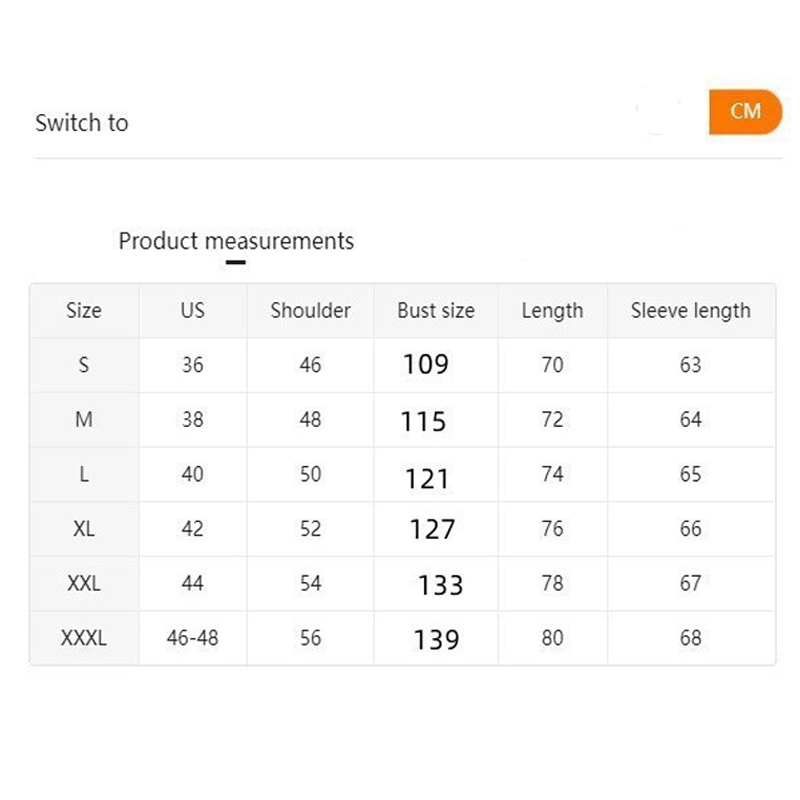
Task: Select the XXXL size row label
Action: coord(84,638)
